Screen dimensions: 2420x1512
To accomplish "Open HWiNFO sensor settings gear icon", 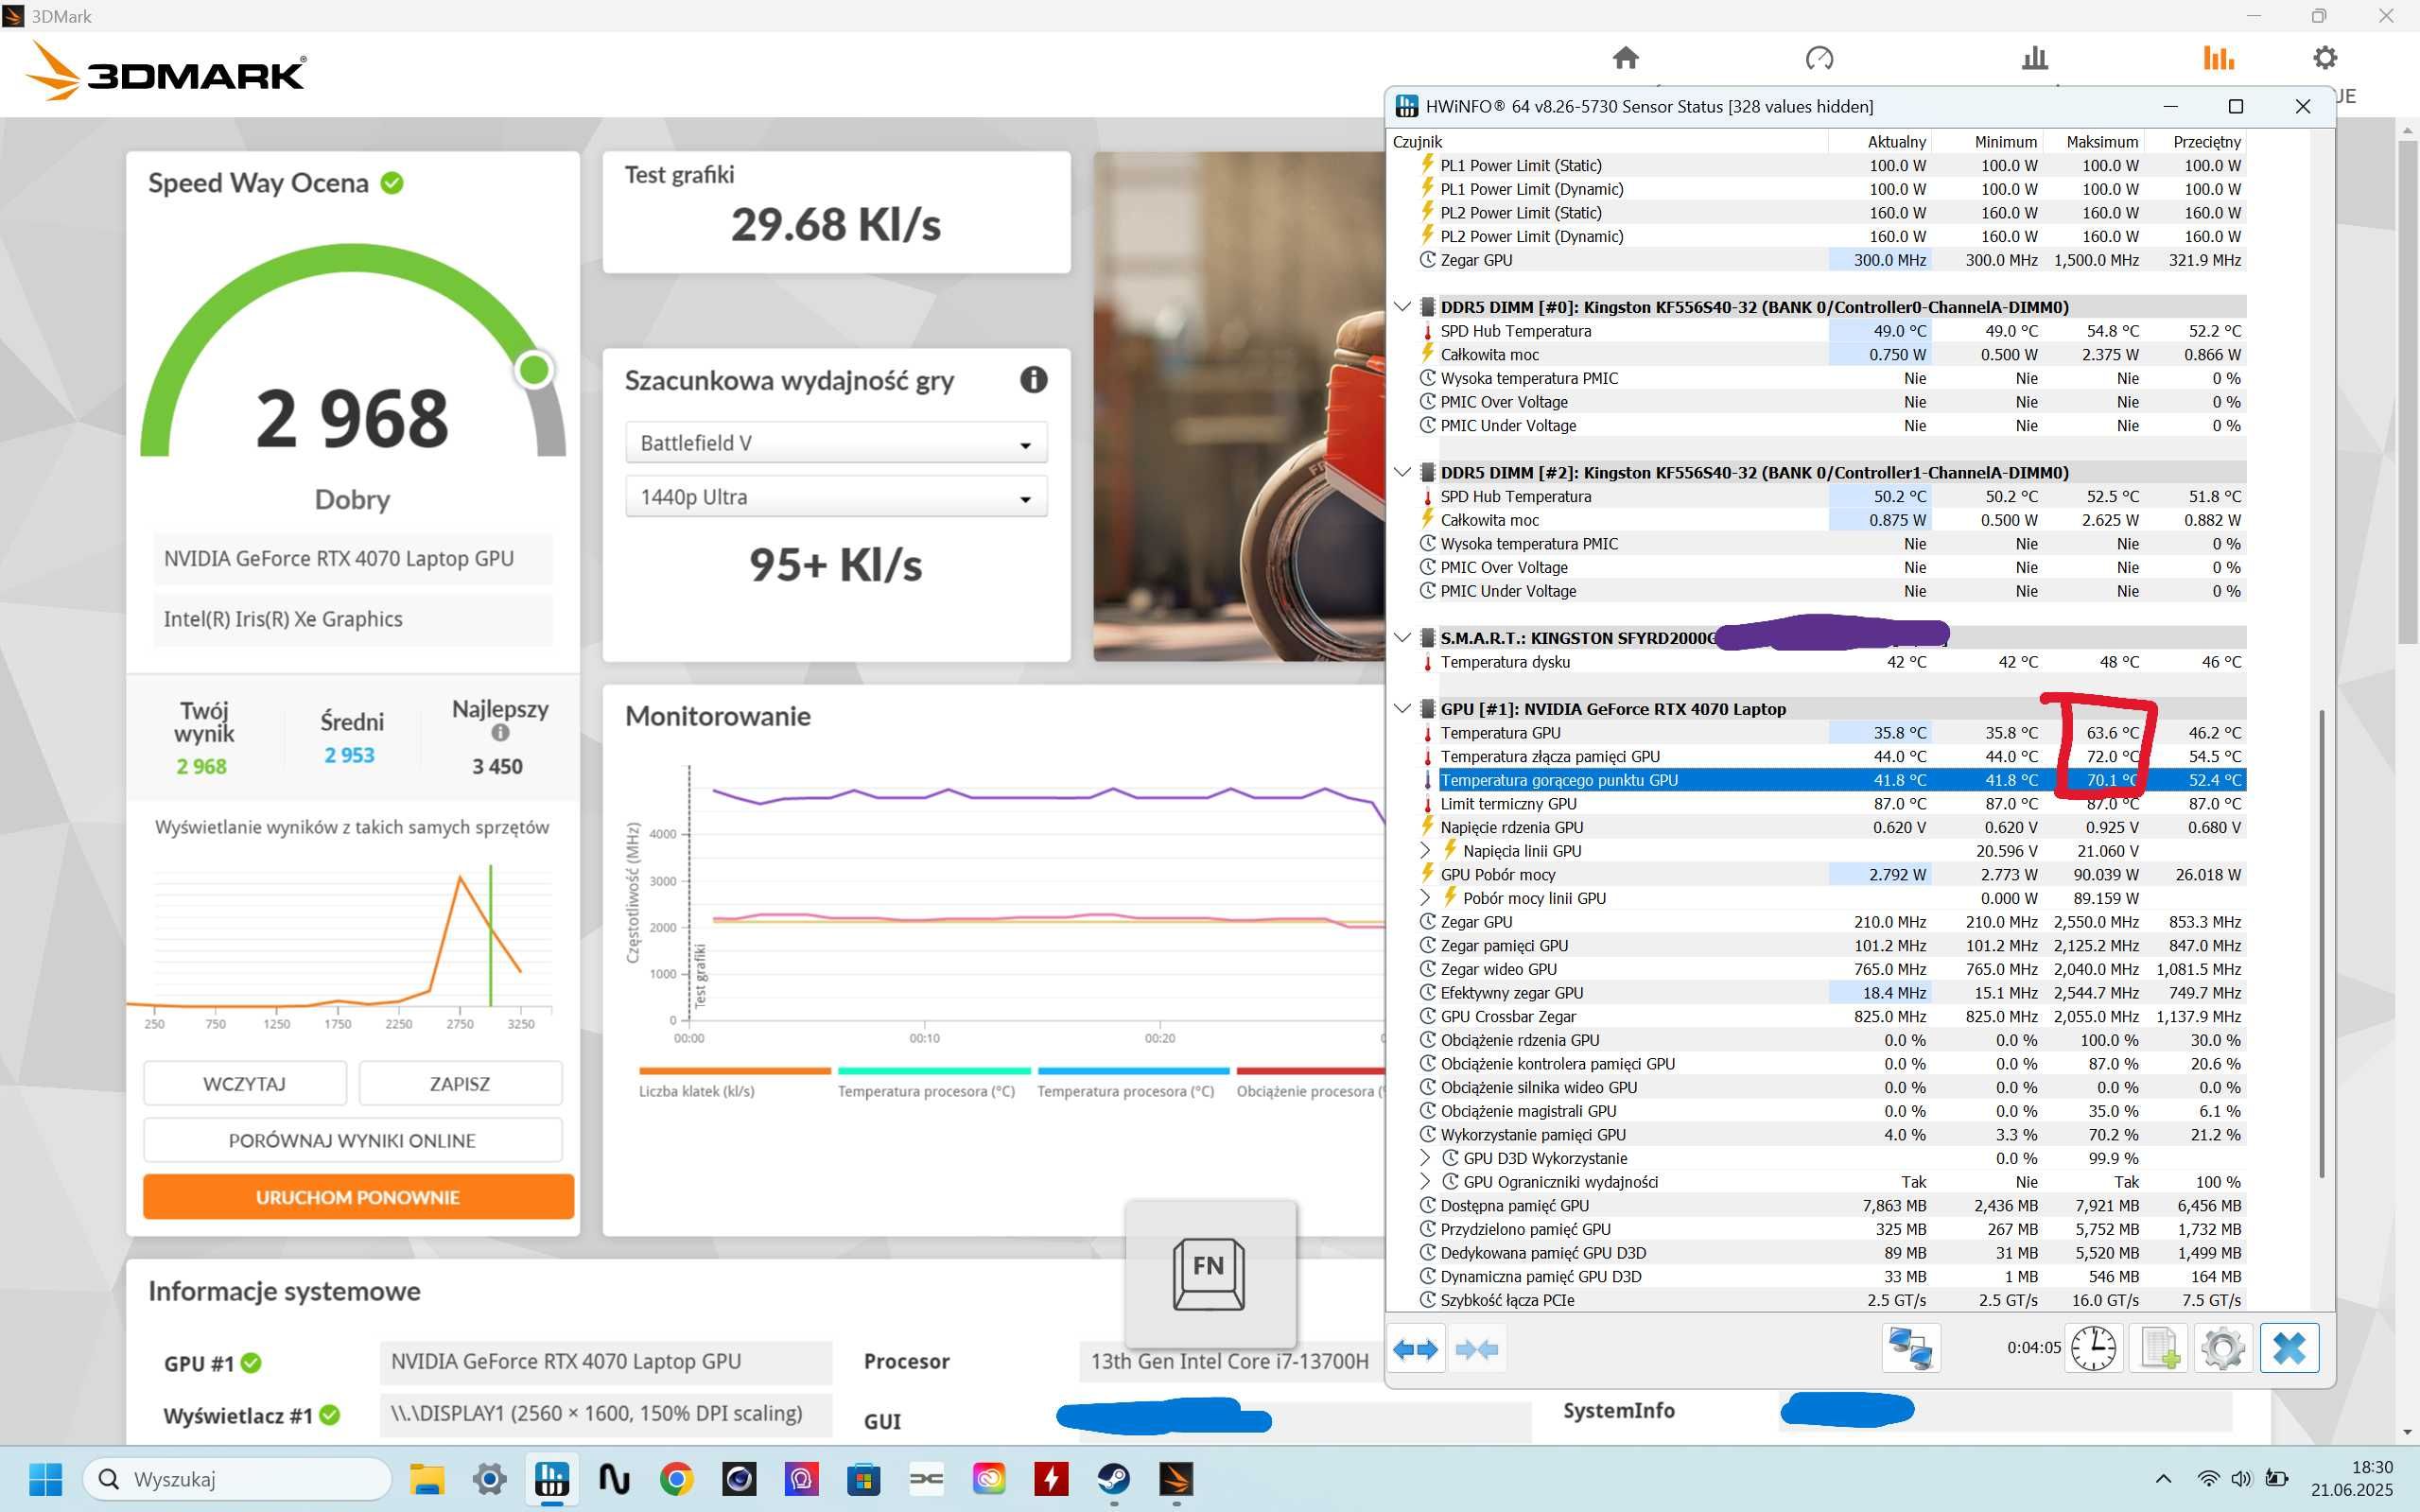I will click(x=2222, y=1348).
